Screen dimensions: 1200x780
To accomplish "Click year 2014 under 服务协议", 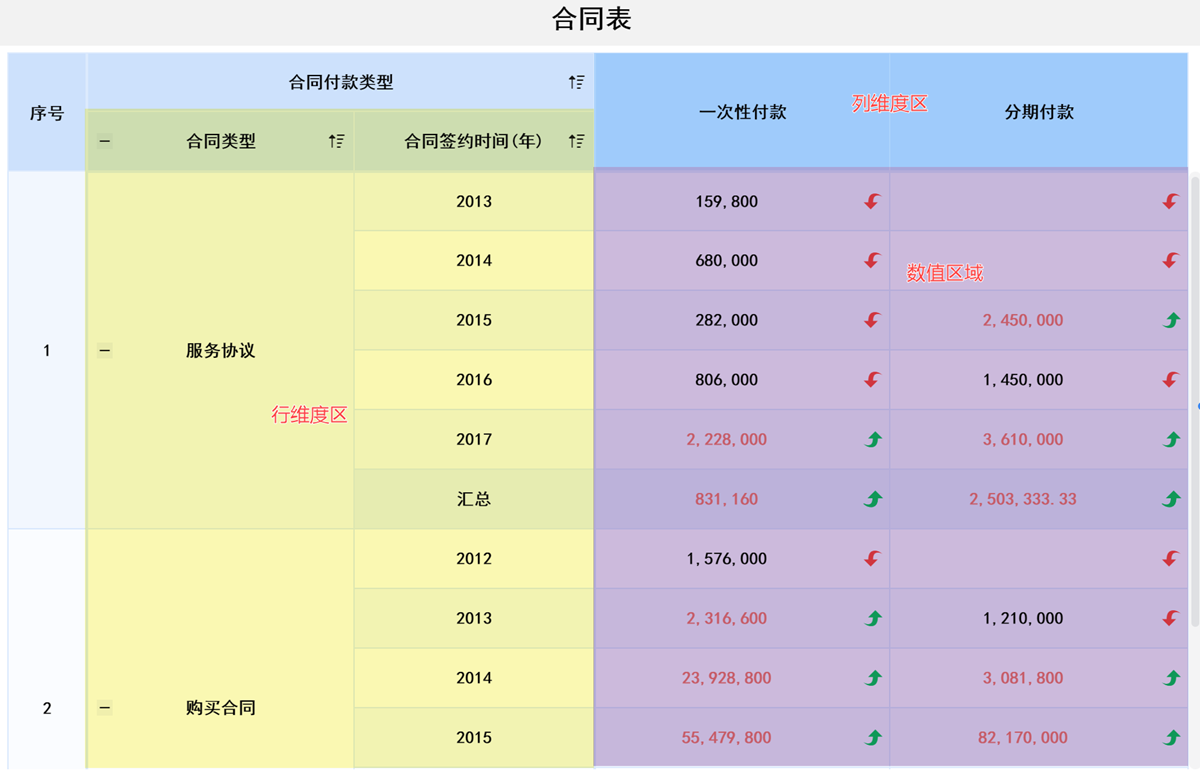I will pyautogui.click(x=474, y=260).
